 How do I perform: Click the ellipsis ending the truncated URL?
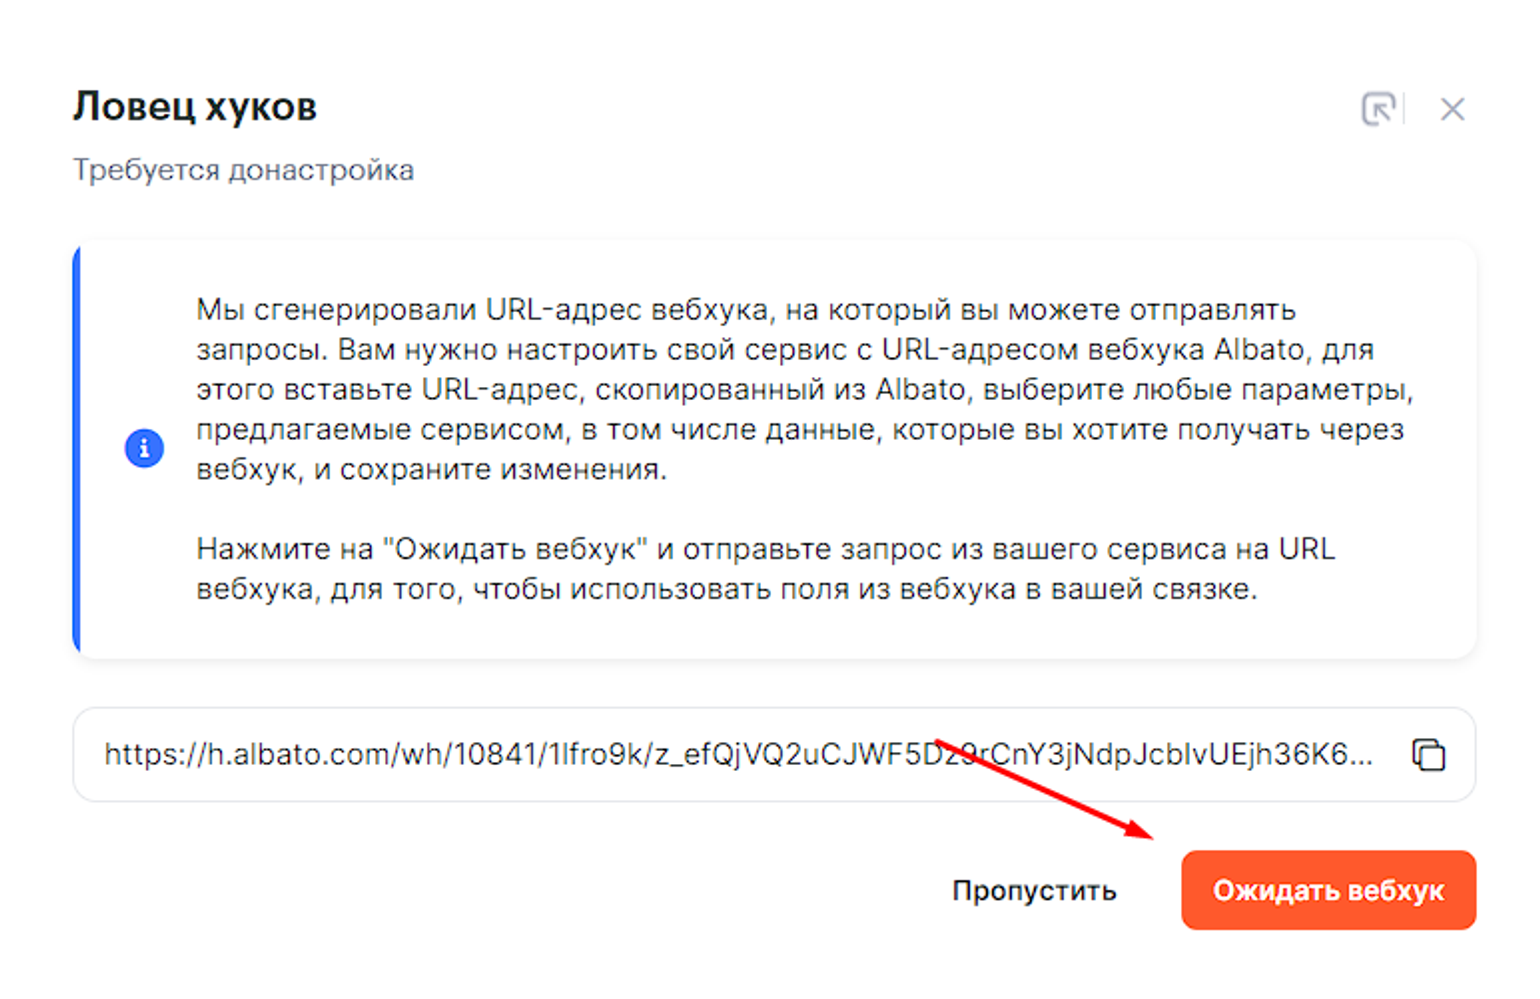coord(1361,756)
